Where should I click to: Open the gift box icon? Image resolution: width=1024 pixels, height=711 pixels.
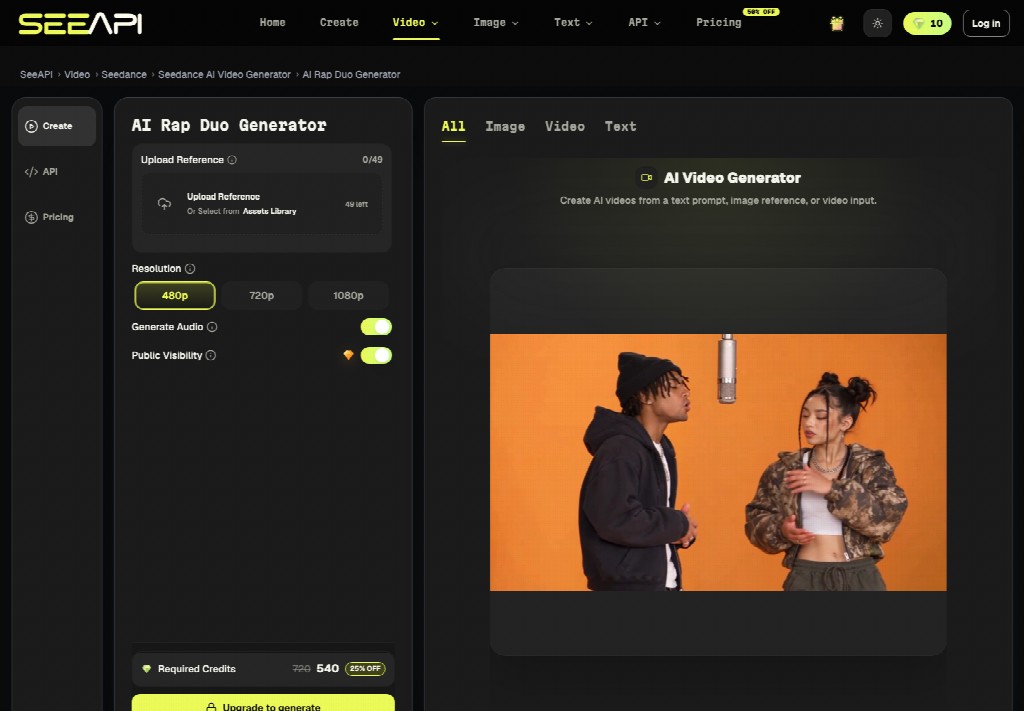[837, 24]
